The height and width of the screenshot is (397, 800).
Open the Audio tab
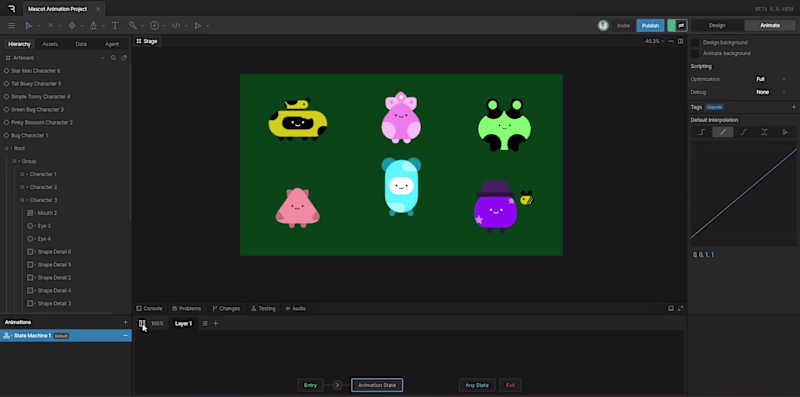(295, 309)
